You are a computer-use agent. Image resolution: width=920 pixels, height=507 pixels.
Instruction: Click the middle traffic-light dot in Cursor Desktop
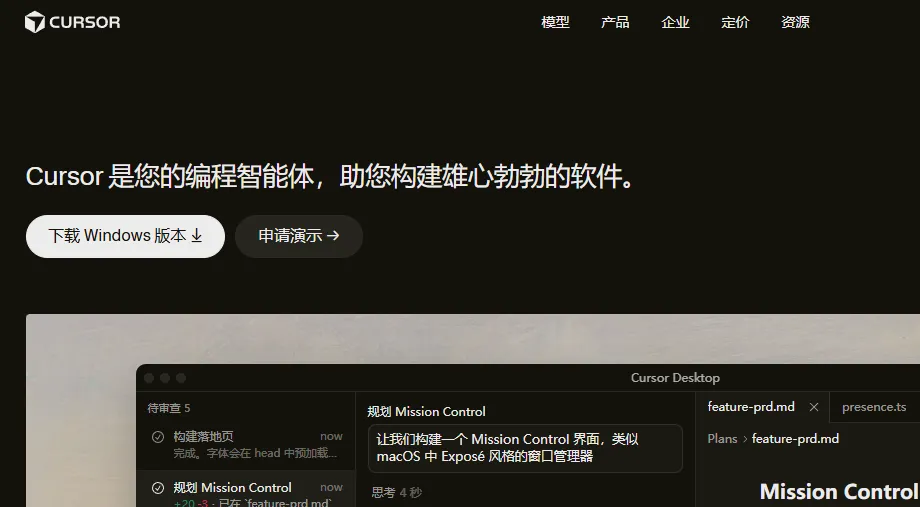[165, 378]
